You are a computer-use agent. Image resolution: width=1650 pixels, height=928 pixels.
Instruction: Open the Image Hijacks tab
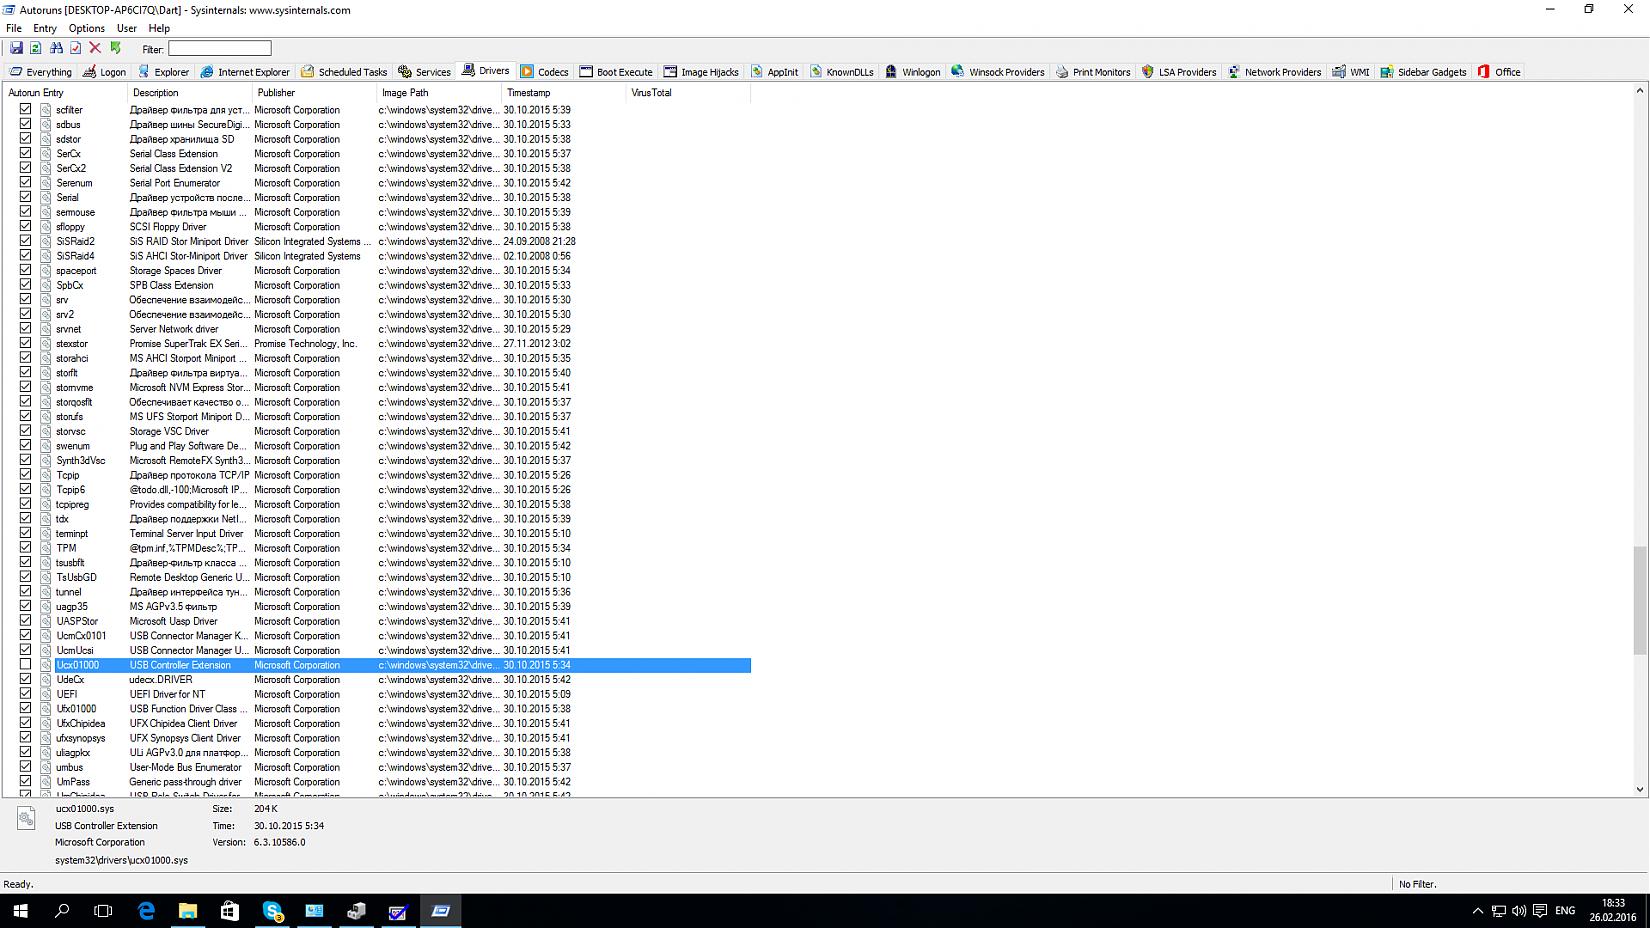[x=701, y=72]
